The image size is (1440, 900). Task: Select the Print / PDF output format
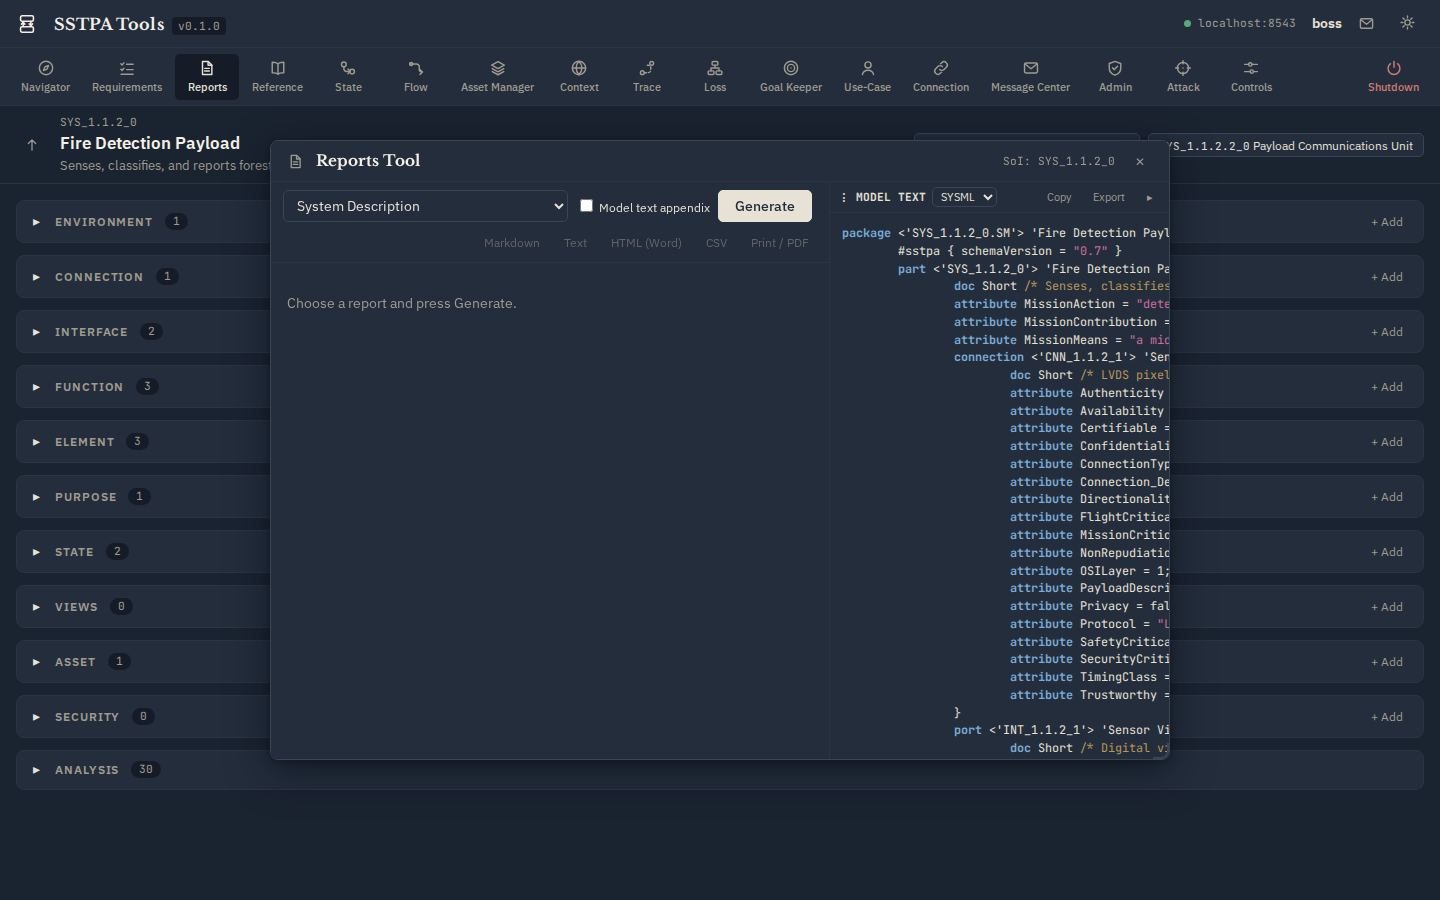pyautogui.click(x=779, y=243)
